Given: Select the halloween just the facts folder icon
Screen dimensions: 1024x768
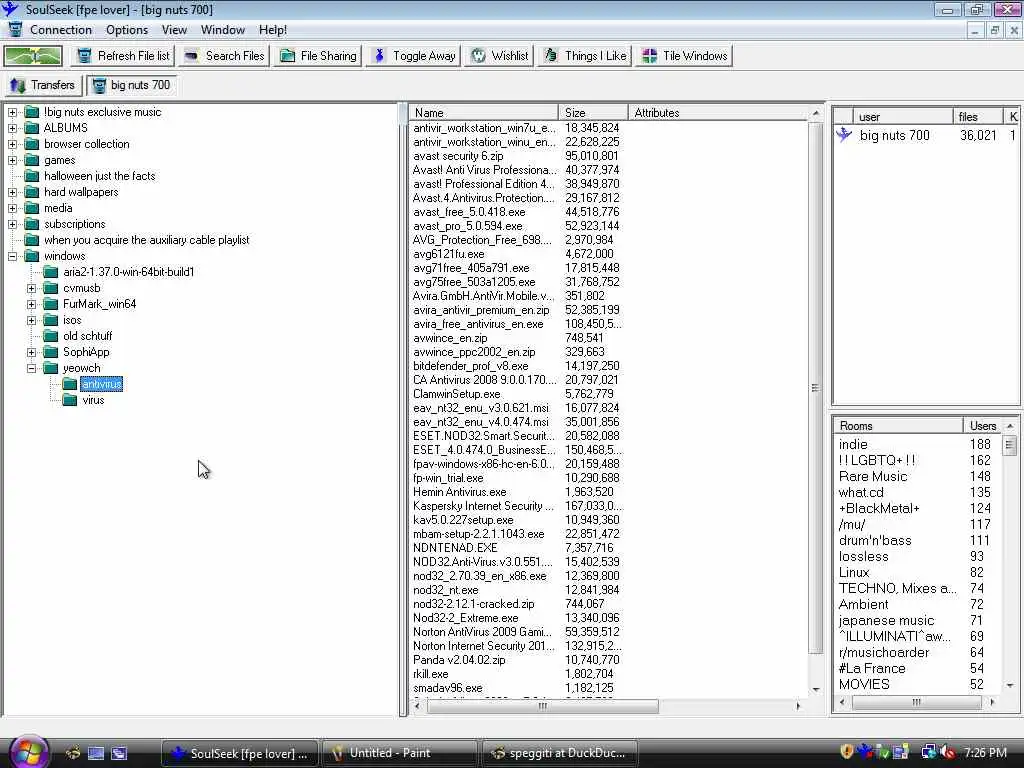Looking at the screenshot, I should [x=31, y=176].
